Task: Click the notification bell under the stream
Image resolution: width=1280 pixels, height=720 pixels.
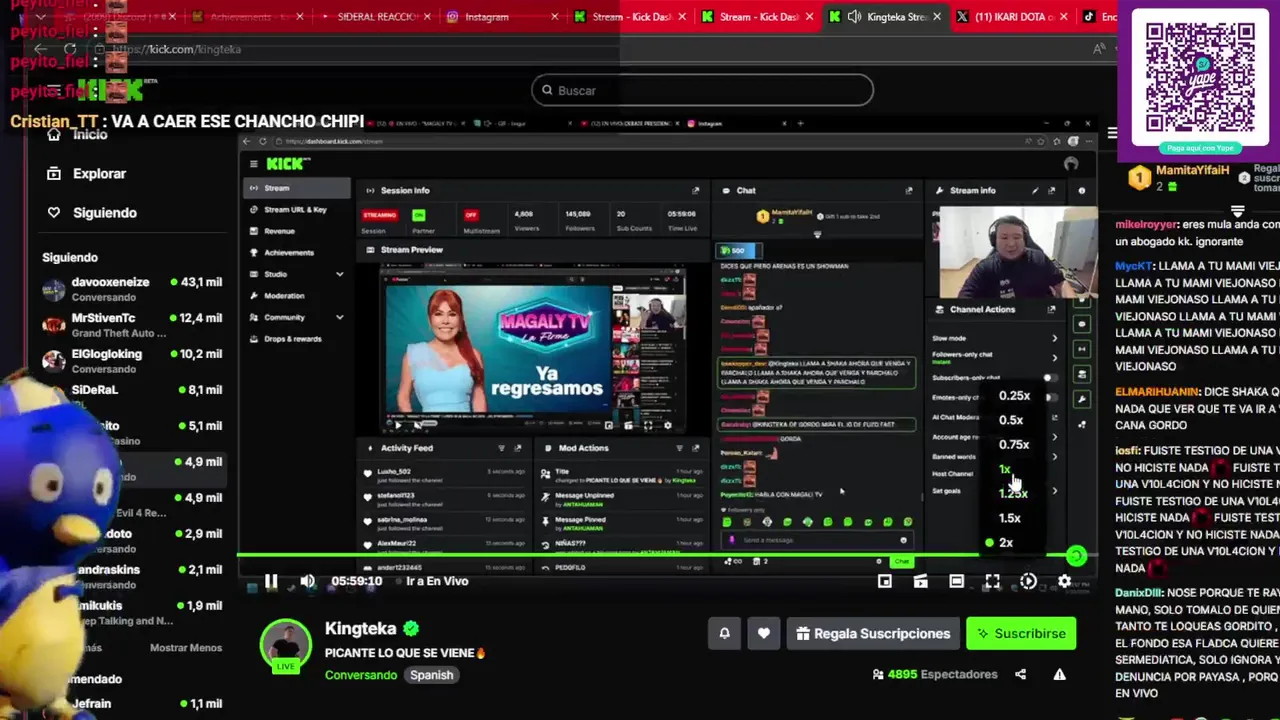Action: (725, 633)
